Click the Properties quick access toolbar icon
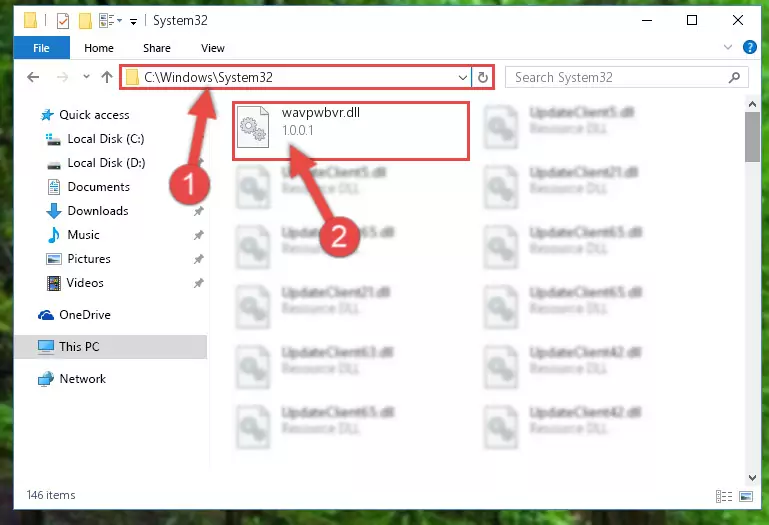 (x=63, y=21)
